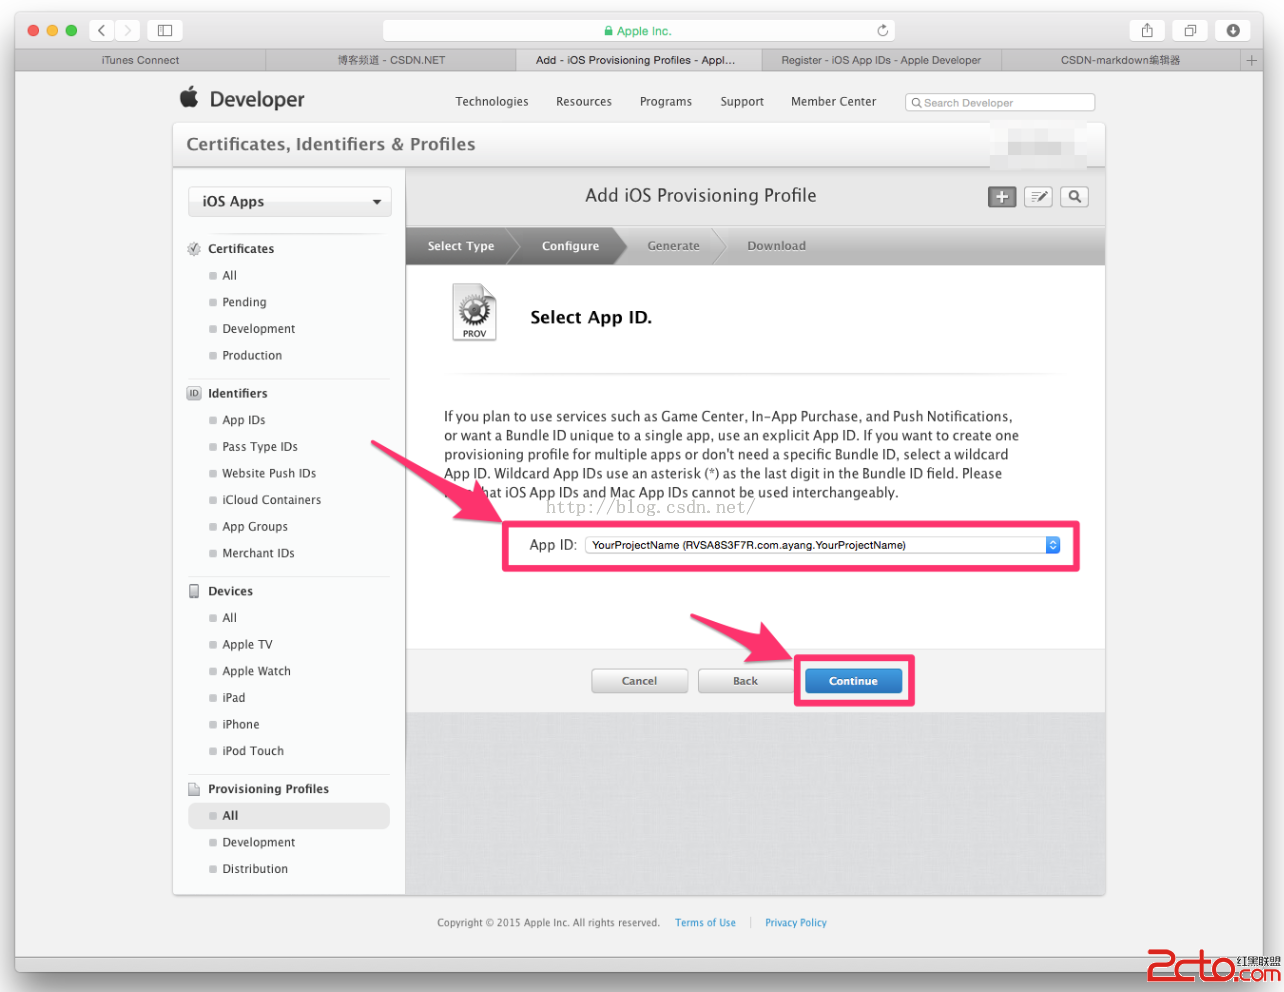The height and width of the screenshot is (992, 1284).
Task: Click the search magnifier icon in the header
Action: coord(1075,197)
